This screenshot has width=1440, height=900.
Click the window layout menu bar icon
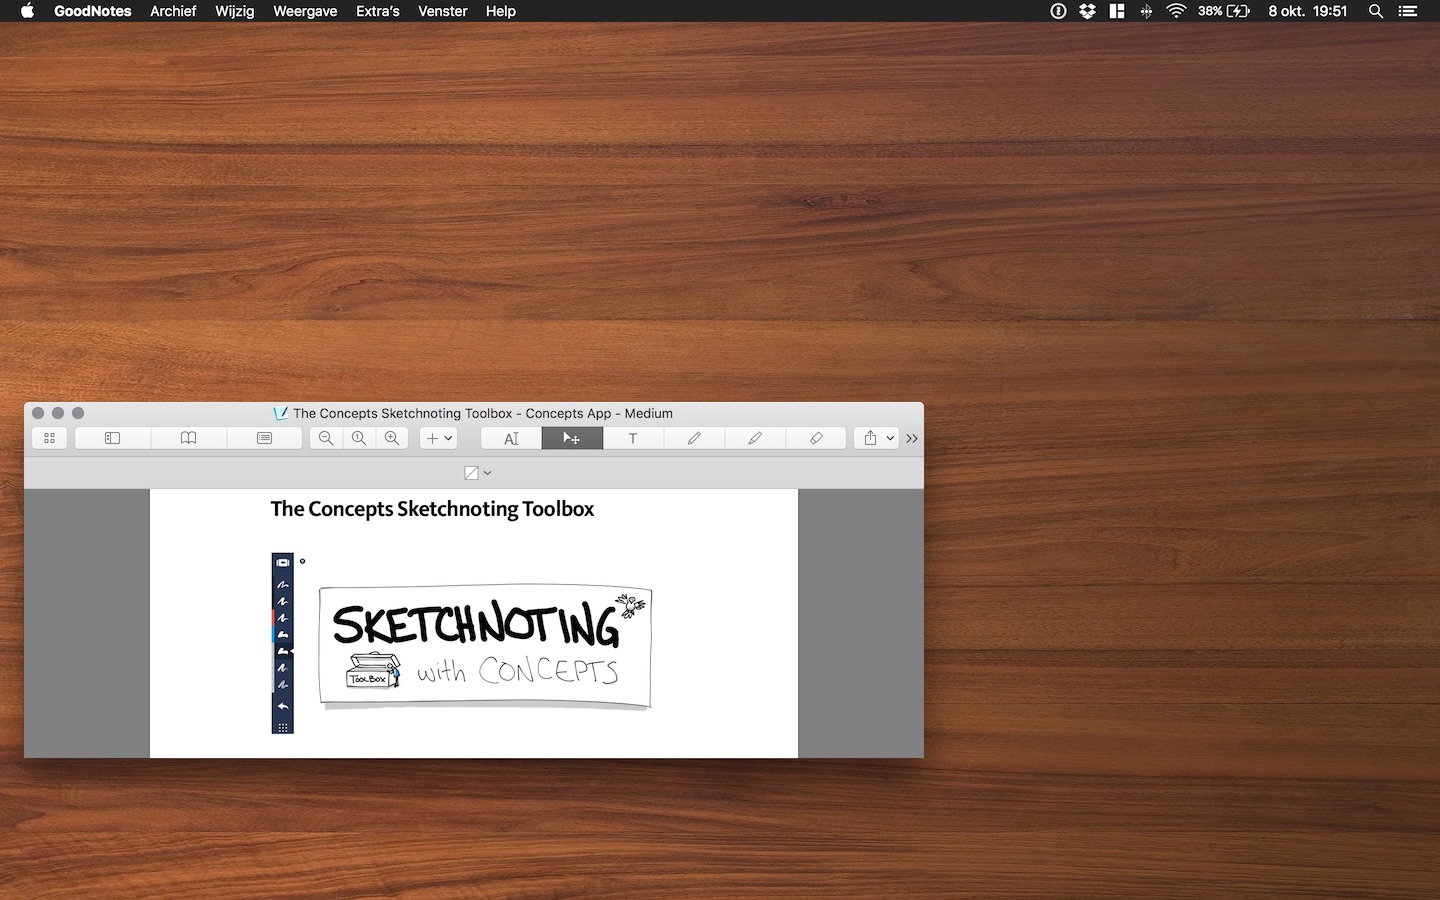pos(1117,11)
